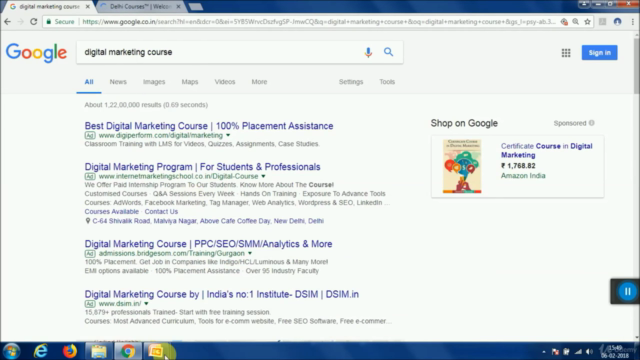Image resolution: width=640 pixels, height=360 pixels.
Task: Open Certificate Course in Digital Marketing product
Action: point(547,150)
